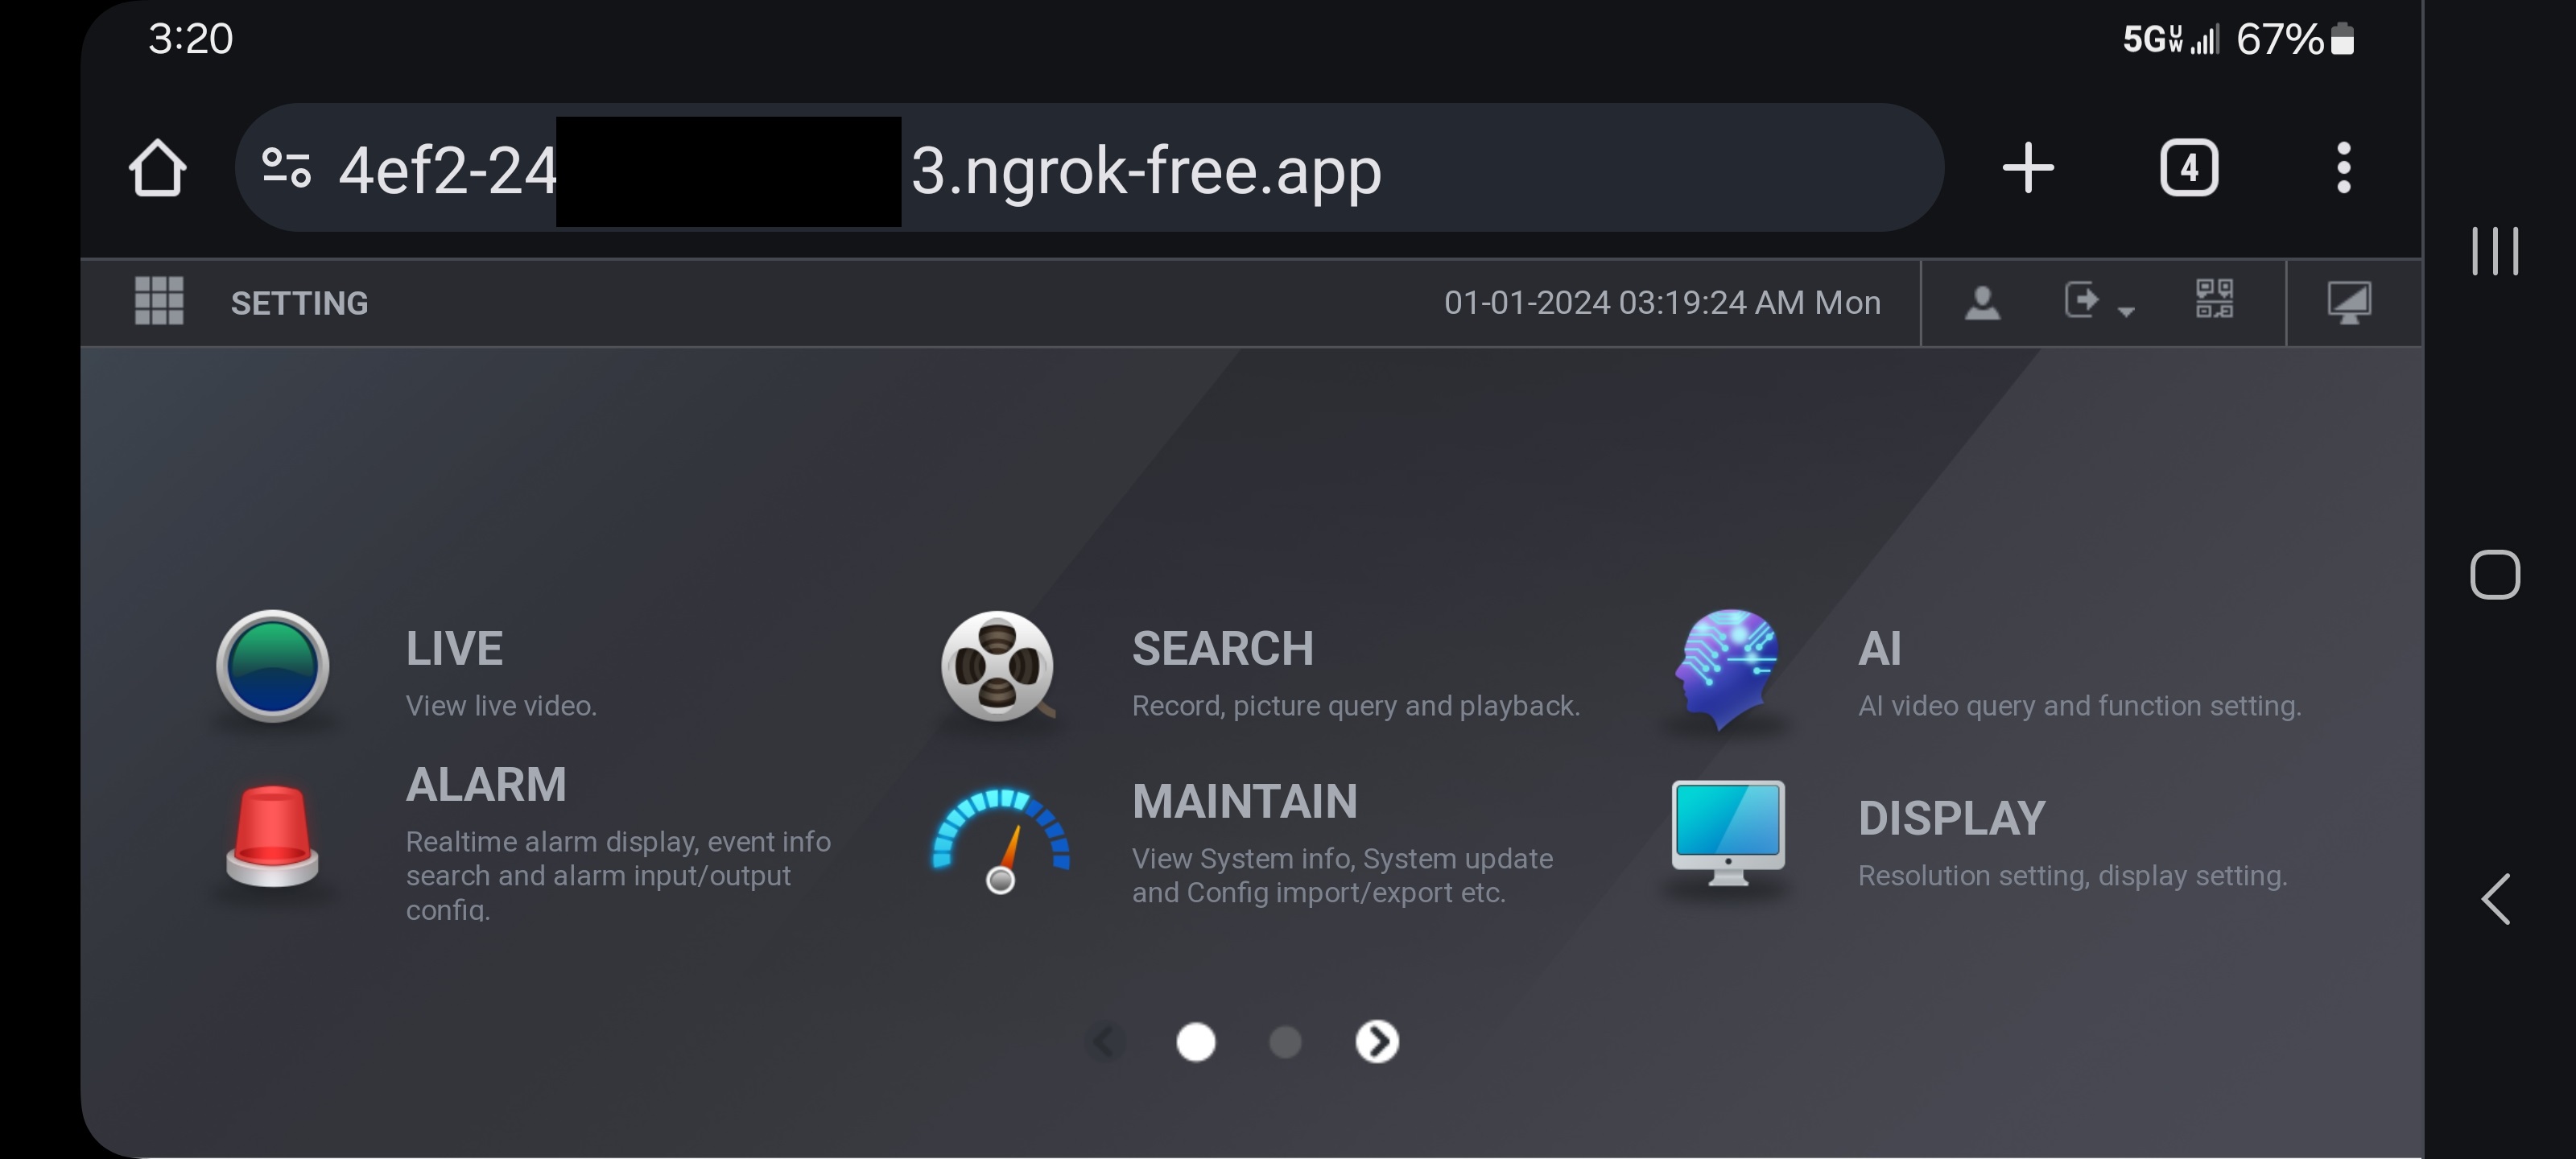Click the monitor preview icon in header
The height and width of the screenshot is (1159, 2576).
pos(2349,302)
